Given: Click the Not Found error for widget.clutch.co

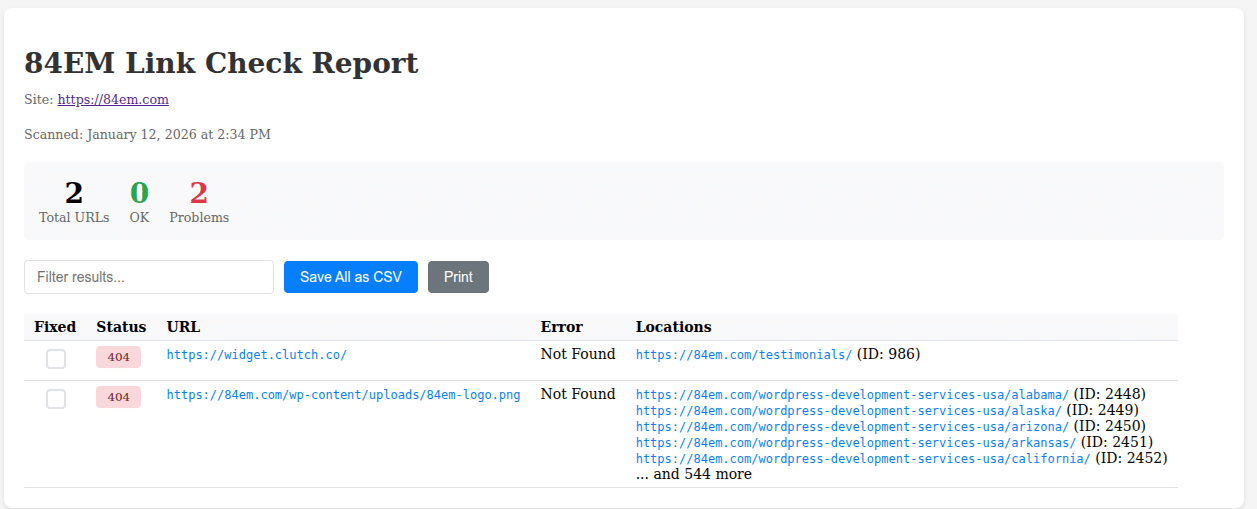Looking at the screenshot, I should 578,354.
